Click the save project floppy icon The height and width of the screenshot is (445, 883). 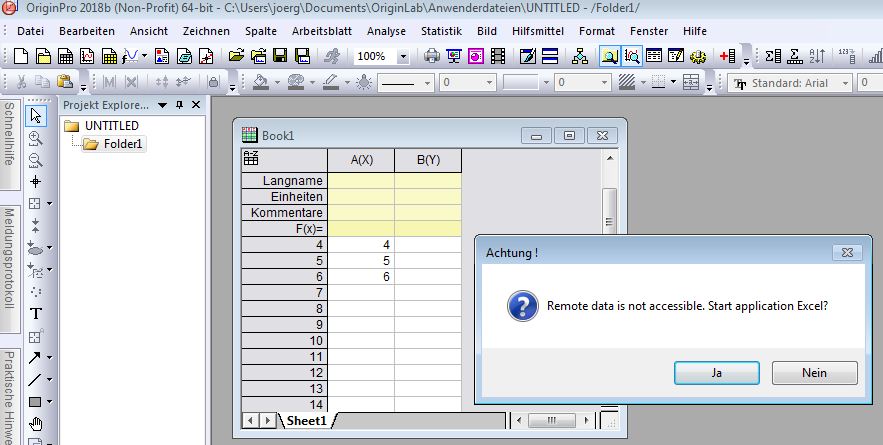tap(280, 56)
